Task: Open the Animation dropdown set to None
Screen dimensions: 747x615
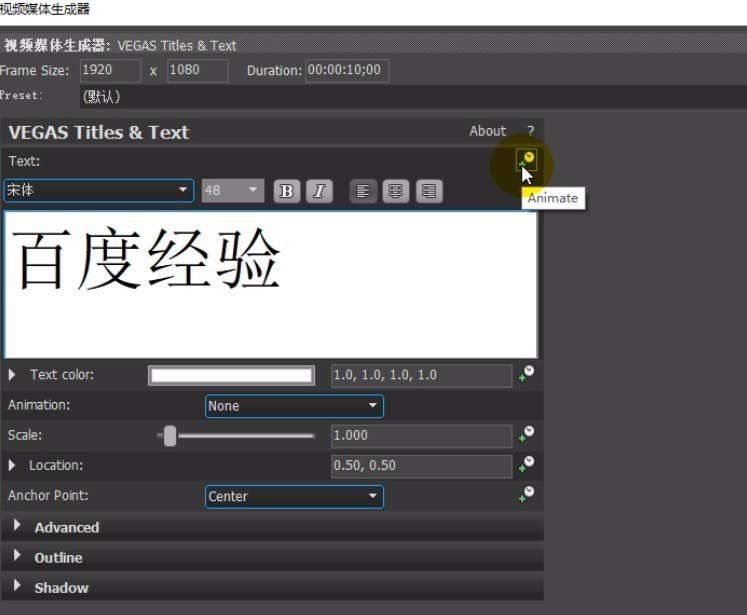Action: click(294, 406)
